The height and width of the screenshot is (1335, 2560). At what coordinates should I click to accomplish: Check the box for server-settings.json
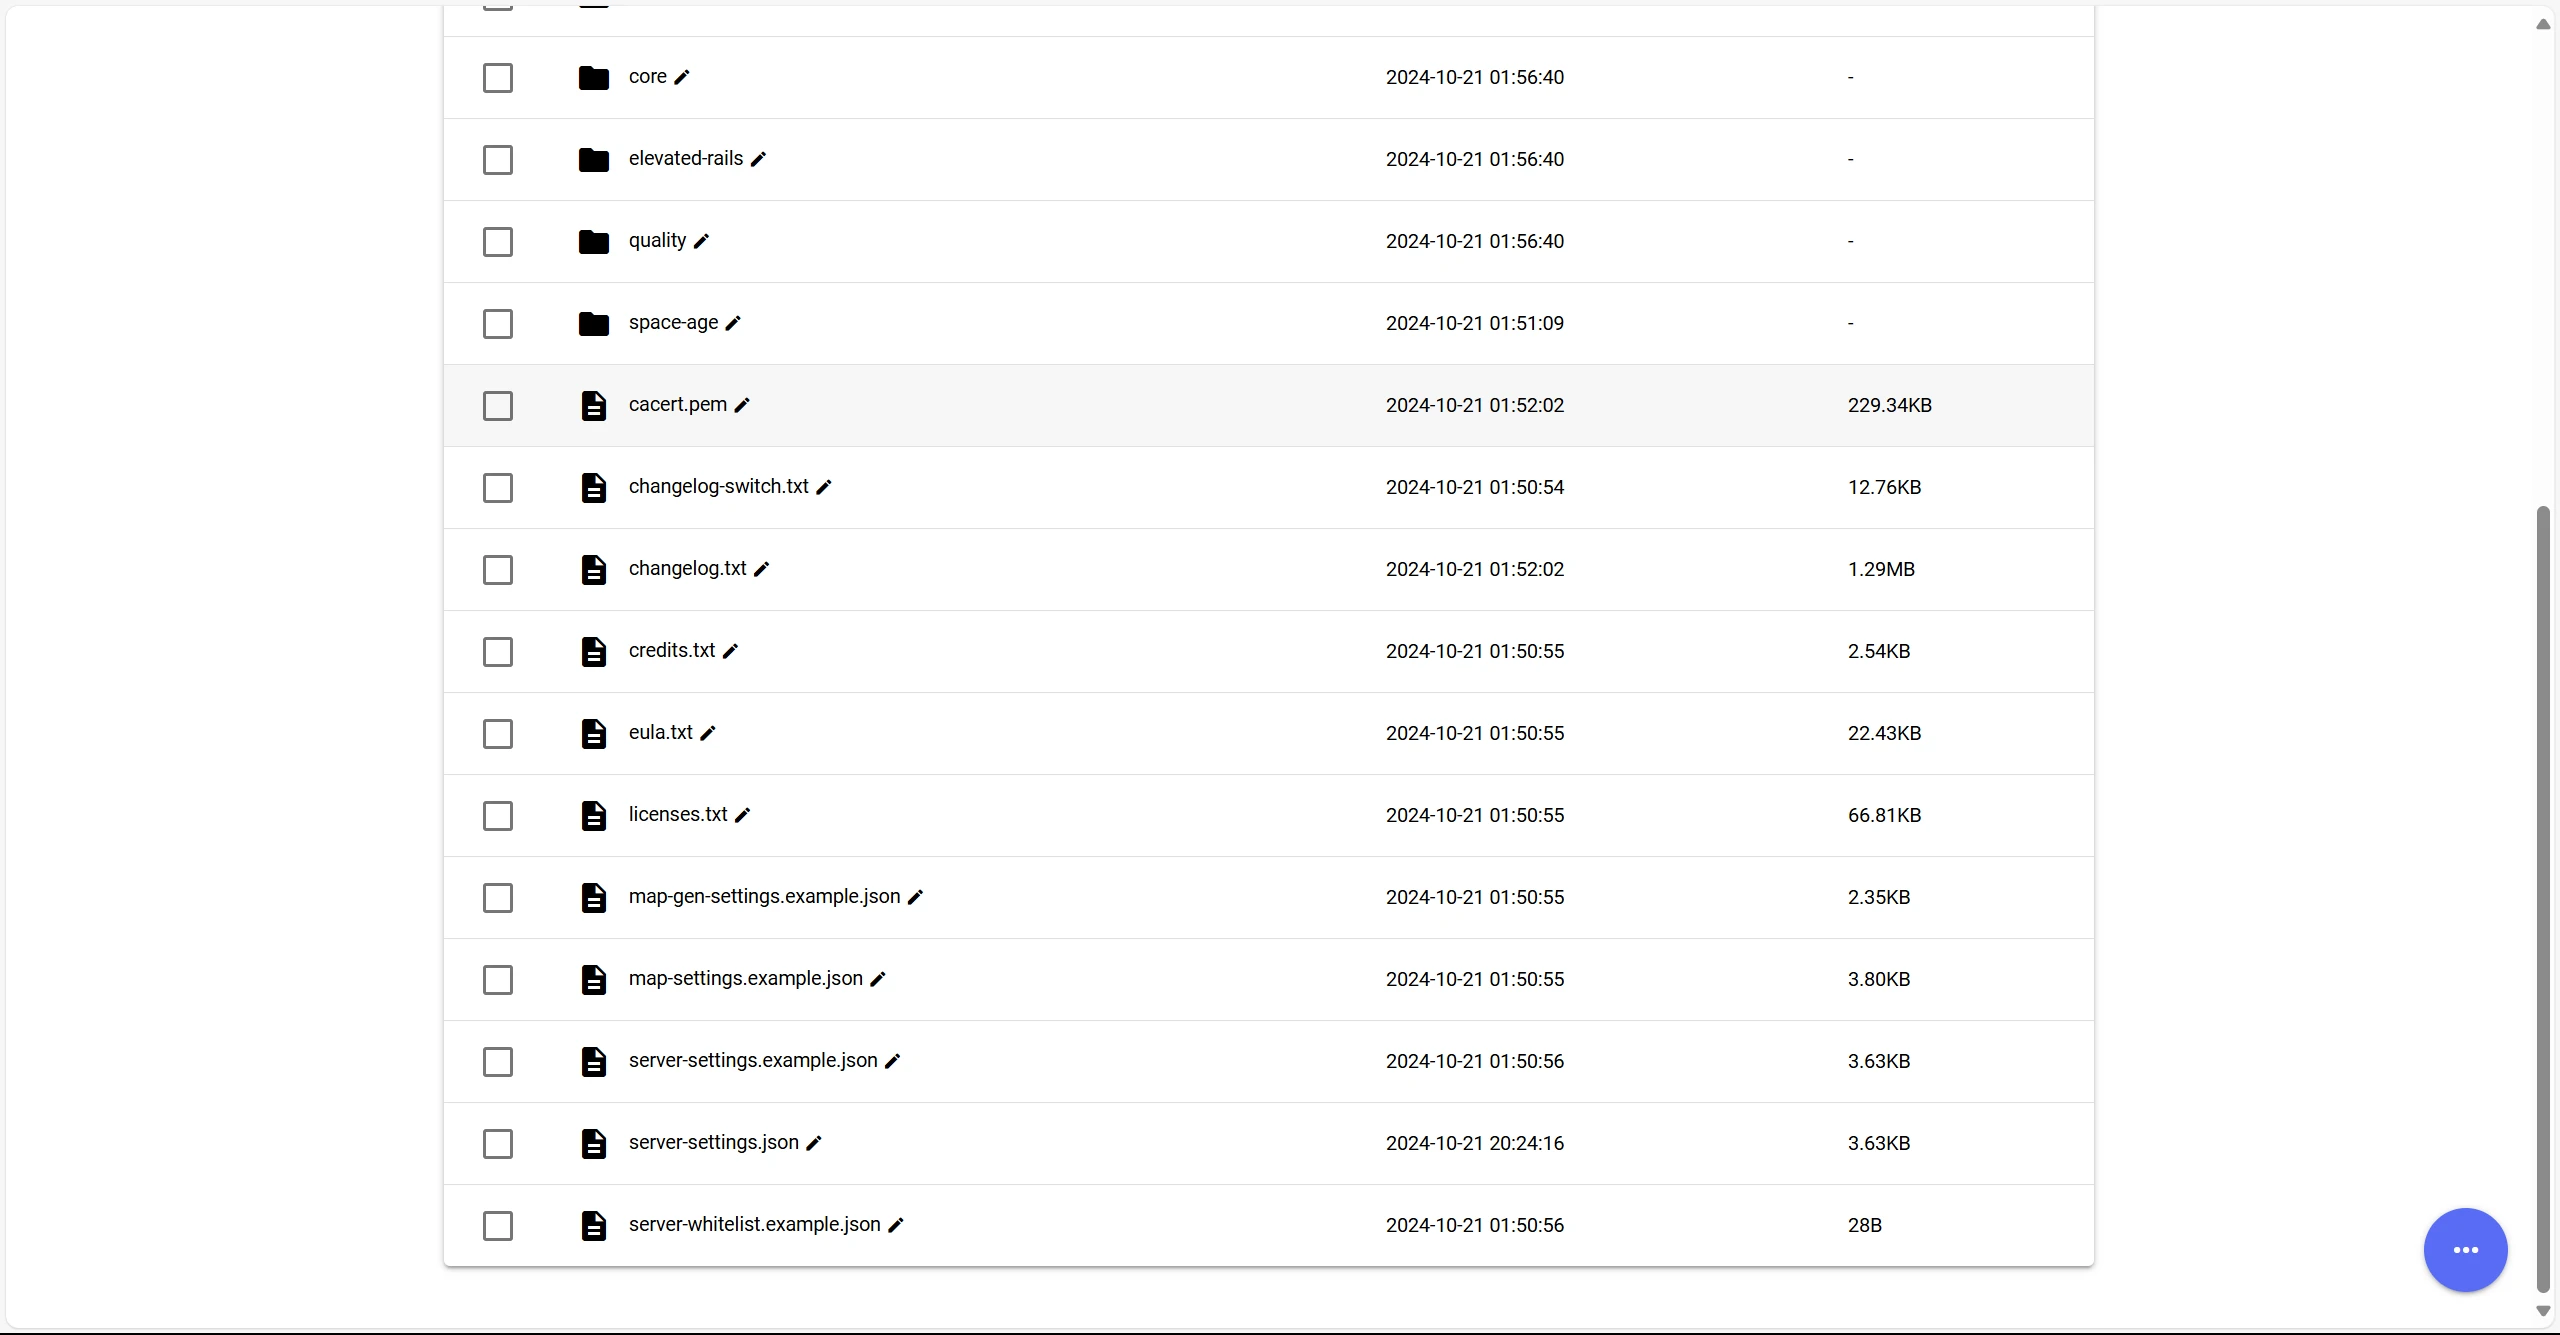click(x=498, y=1144)
